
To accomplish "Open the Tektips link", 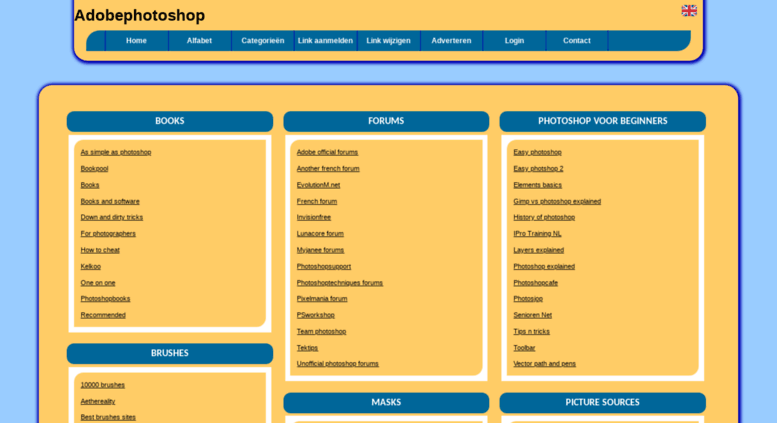I will [307, 348].
